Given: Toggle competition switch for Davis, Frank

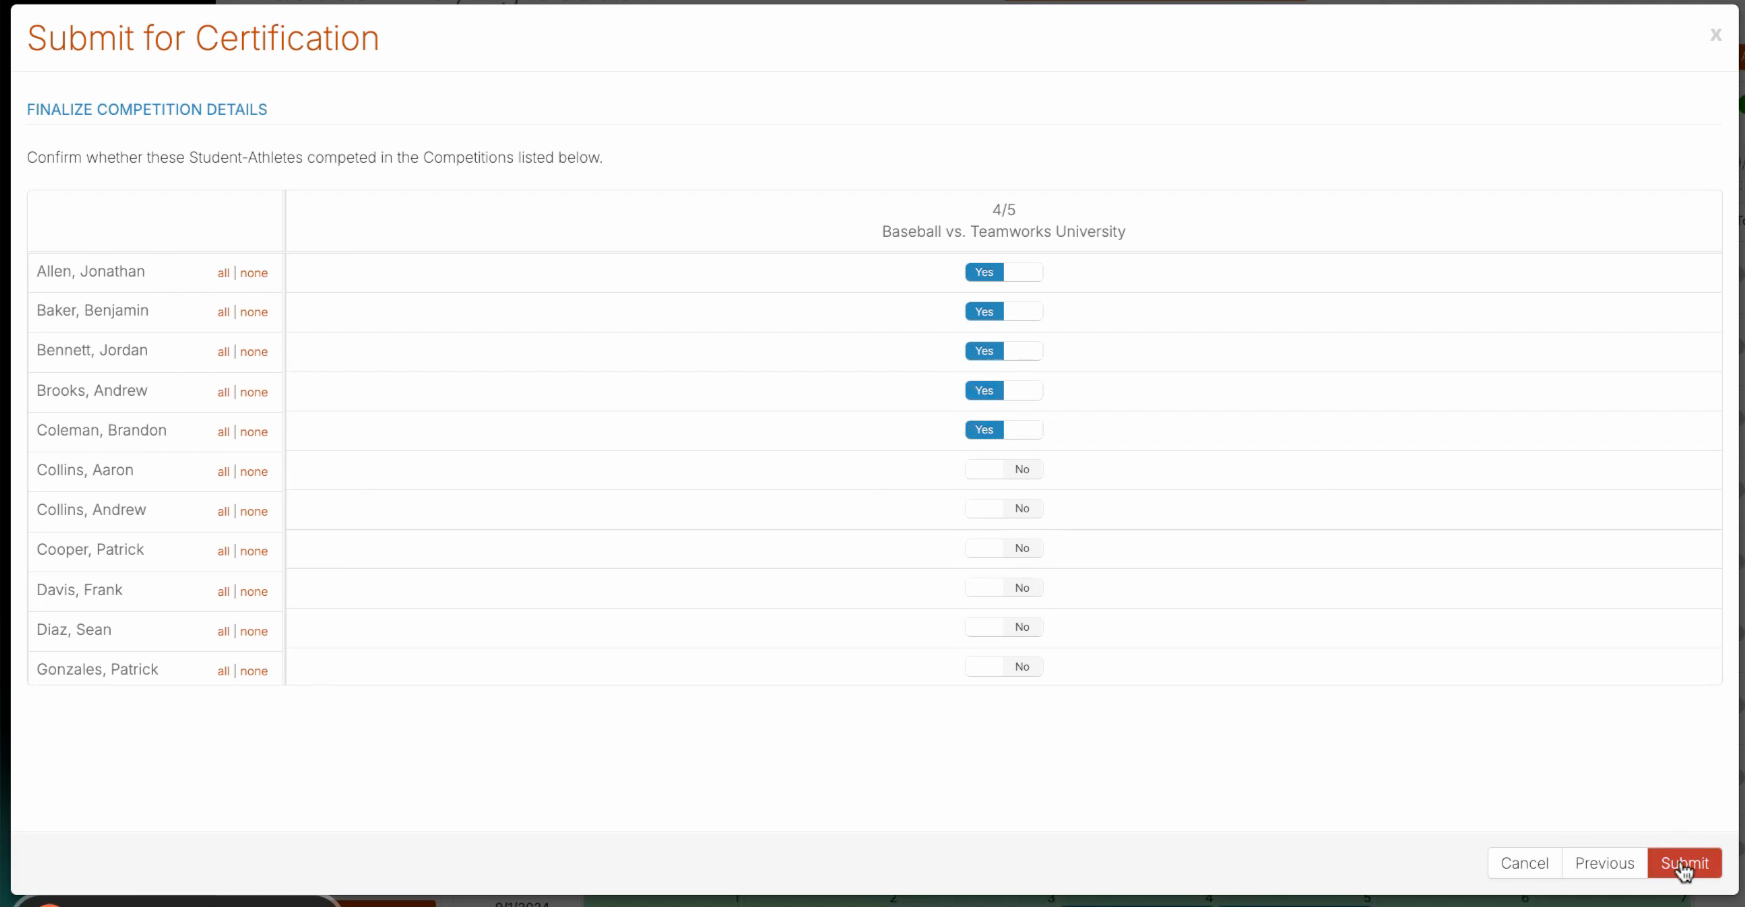Looking at the screenshot, I should coord(1004,588).
